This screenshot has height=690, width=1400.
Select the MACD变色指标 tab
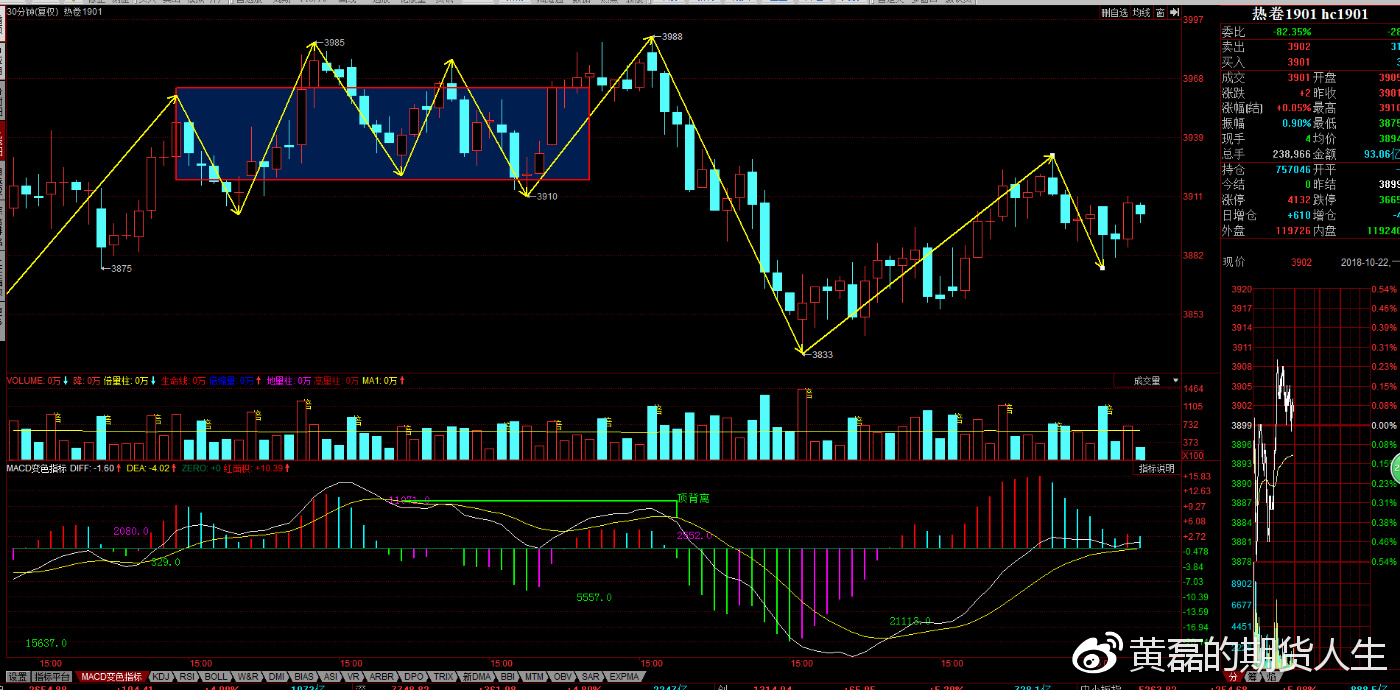[111, 677]
